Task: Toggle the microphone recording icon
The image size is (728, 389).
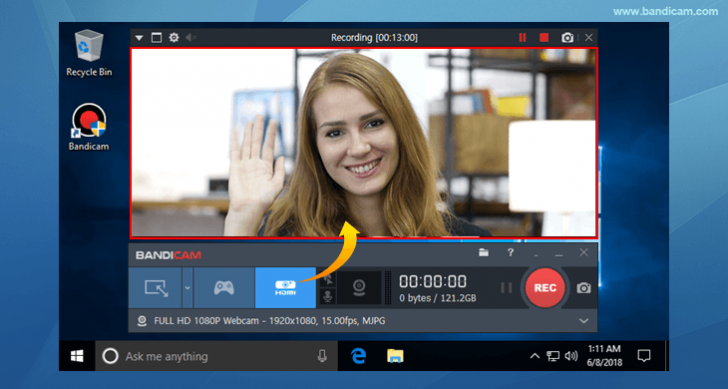Action: [x=327, y=296]
